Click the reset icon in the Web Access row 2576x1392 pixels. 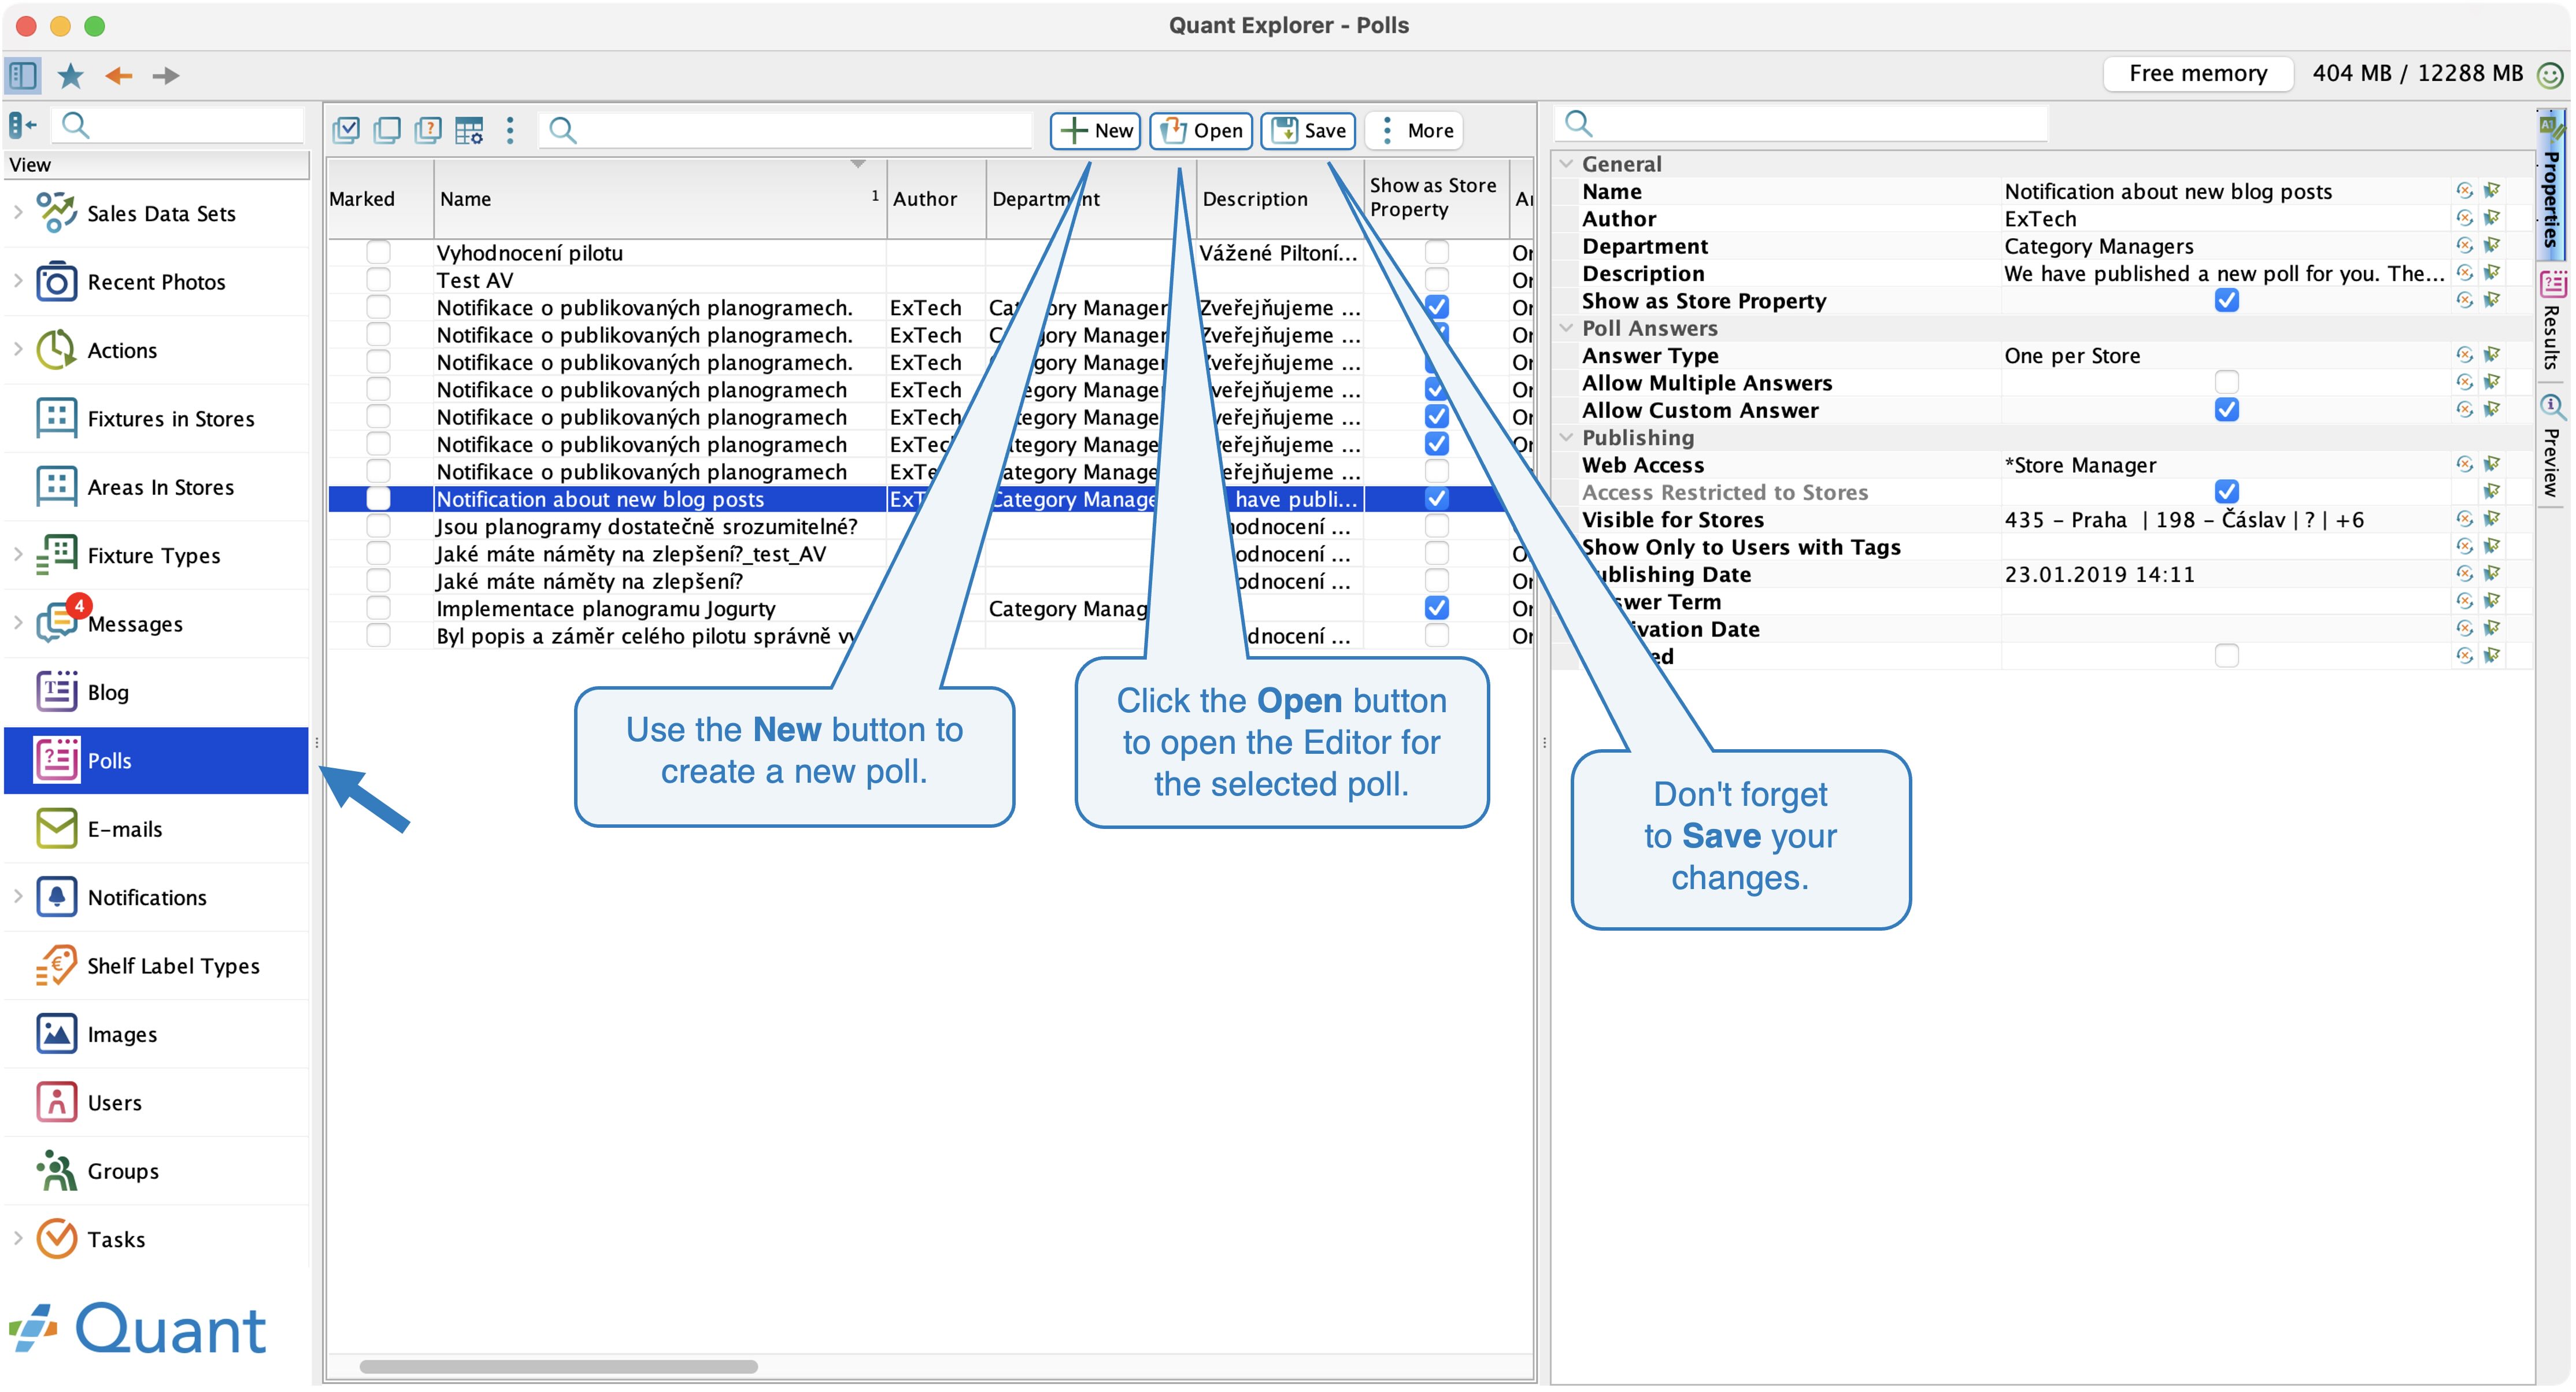point(2464,464)
